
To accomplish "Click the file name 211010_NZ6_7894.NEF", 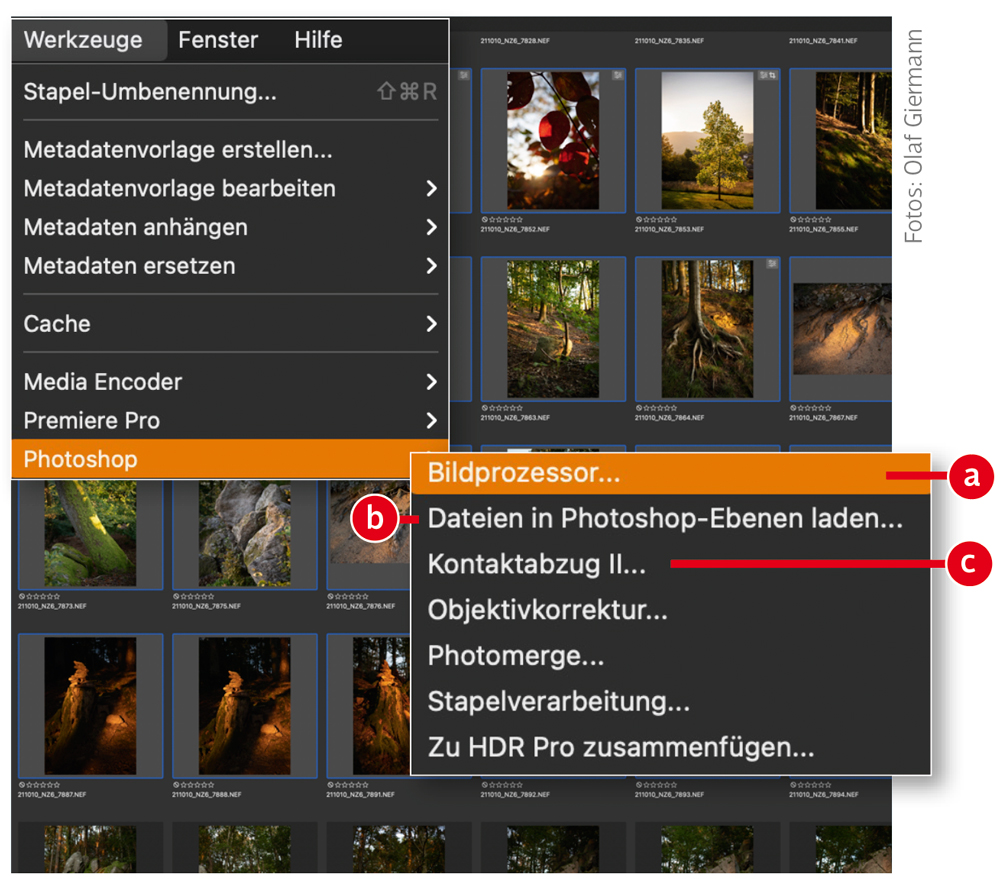I will coord(823,795).
